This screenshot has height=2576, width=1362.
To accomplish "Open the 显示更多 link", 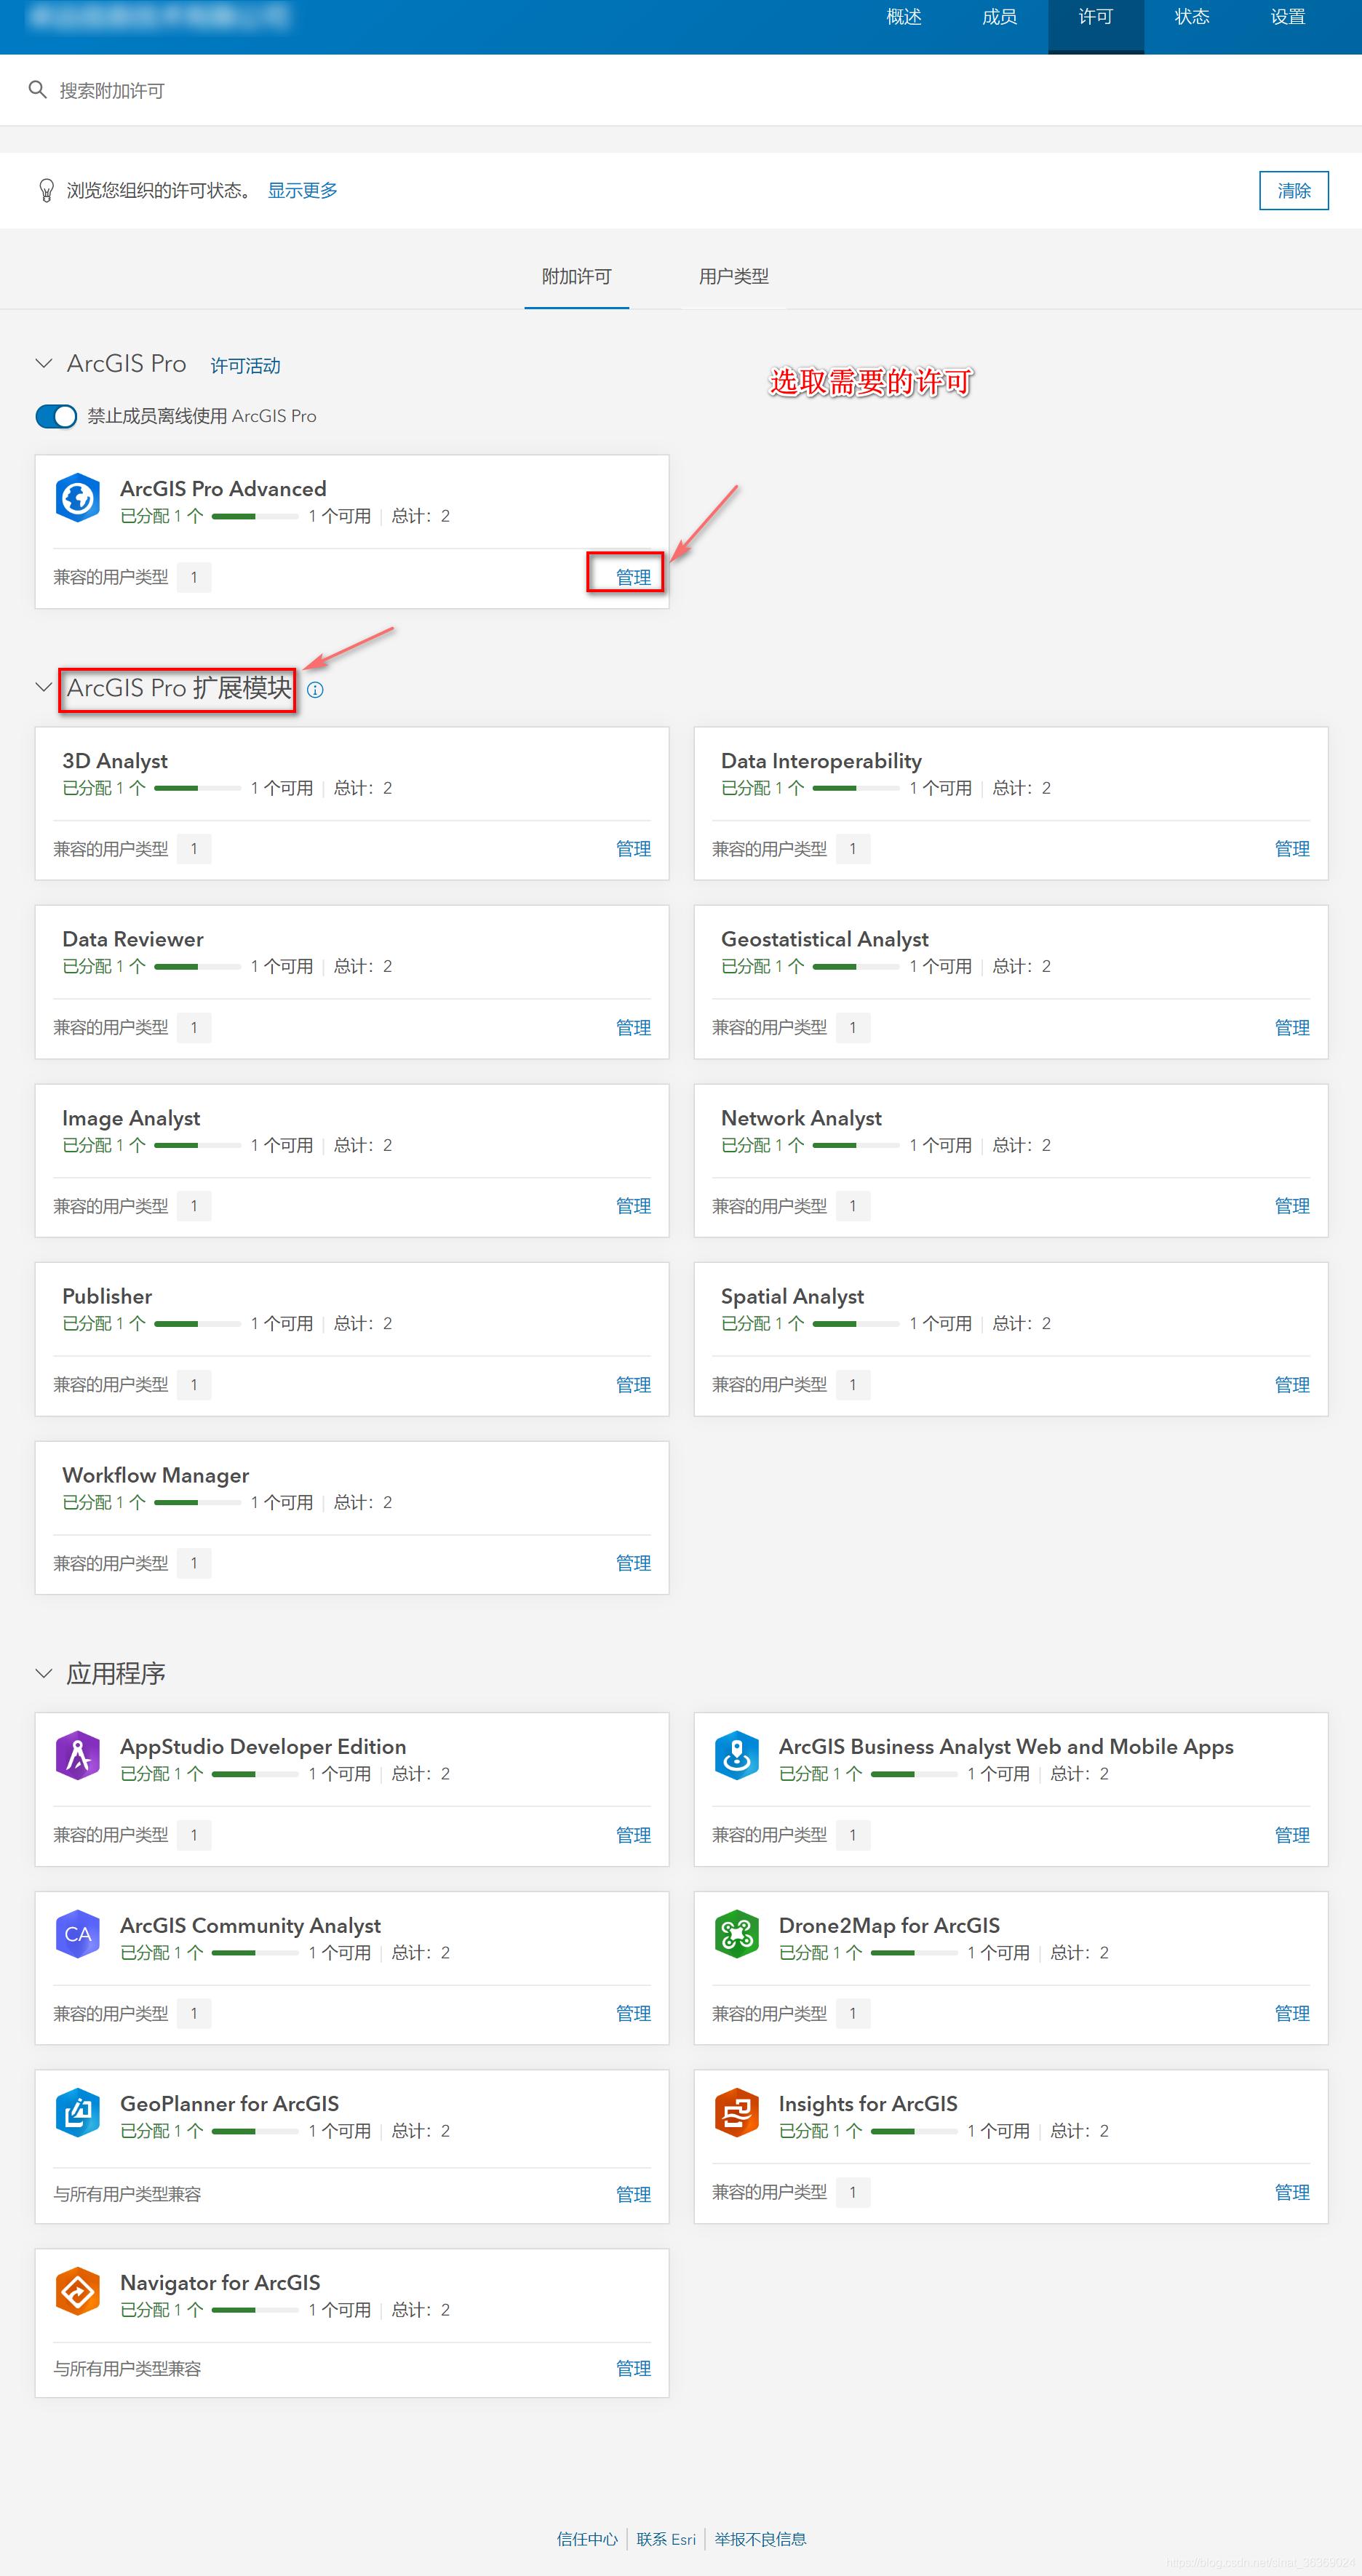I will tap(302, 191).
